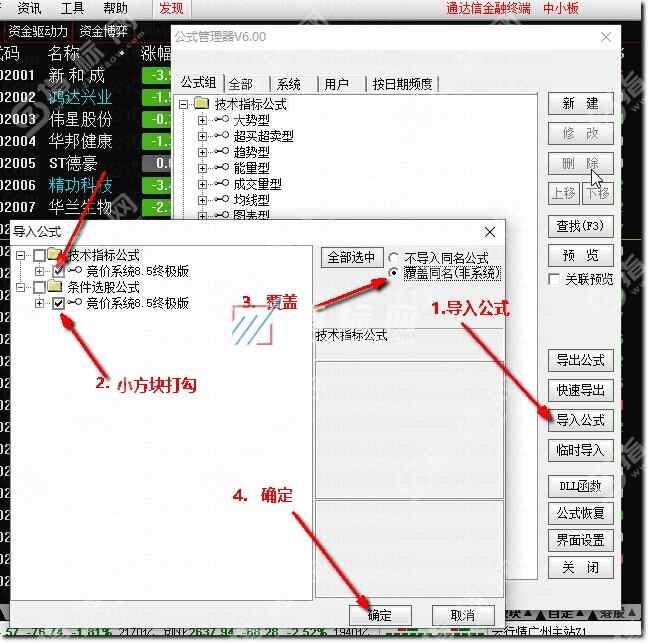Click the 能量型 category icon
This screenshot has height=643, width=649.
[221, 168]
